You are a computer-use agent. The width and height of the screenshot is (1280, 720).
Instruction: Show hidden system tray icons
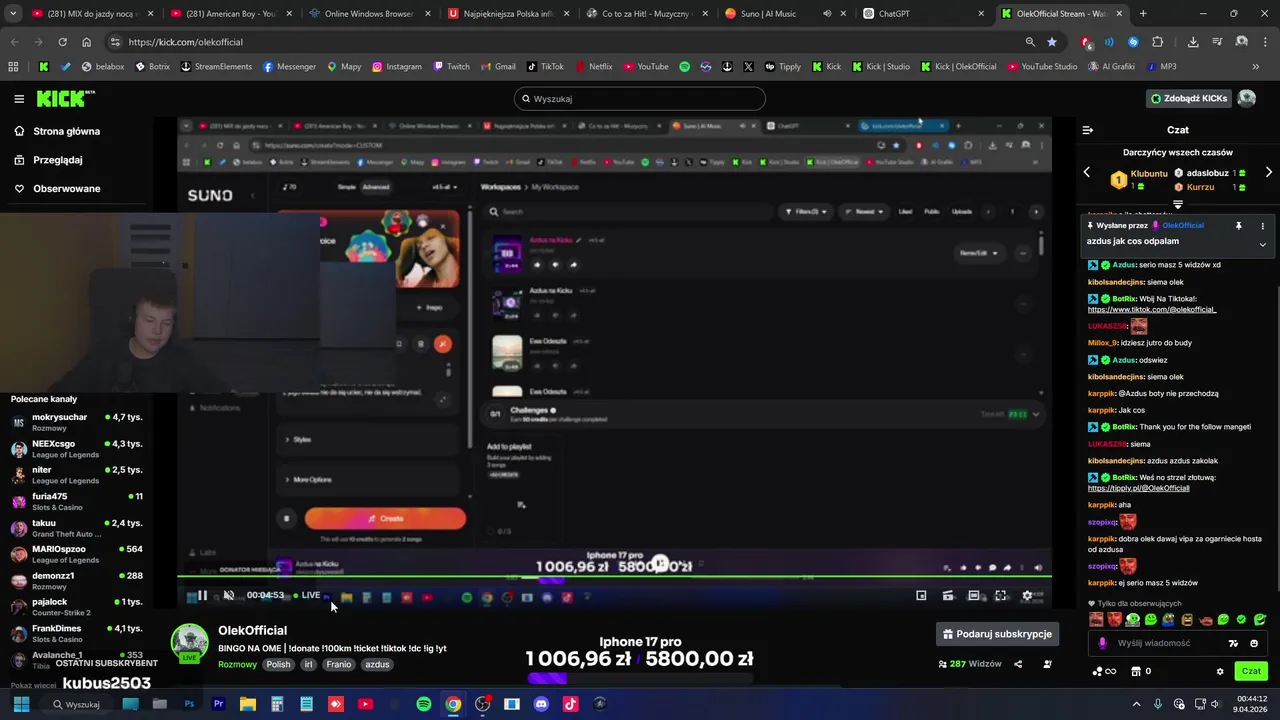coord(1137,704)
